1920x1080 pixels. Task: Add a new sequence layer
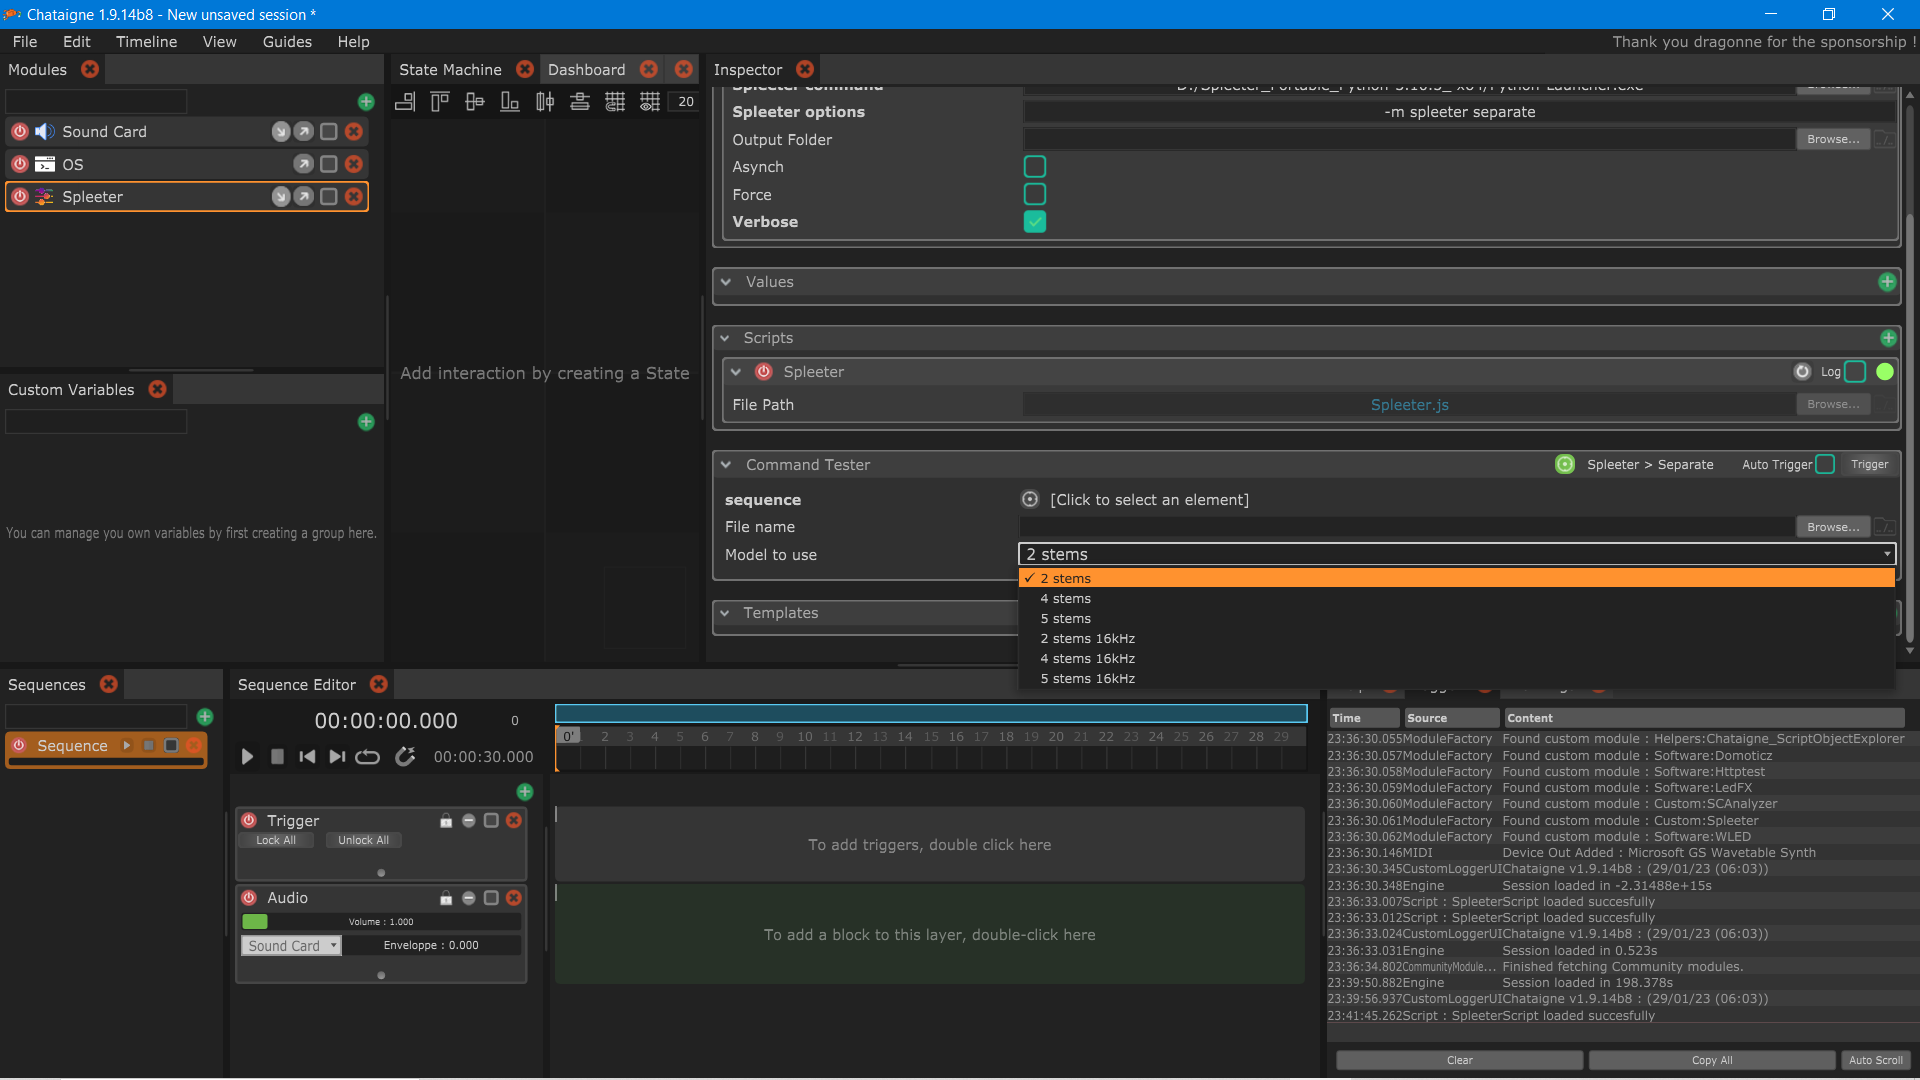point(525,792)
